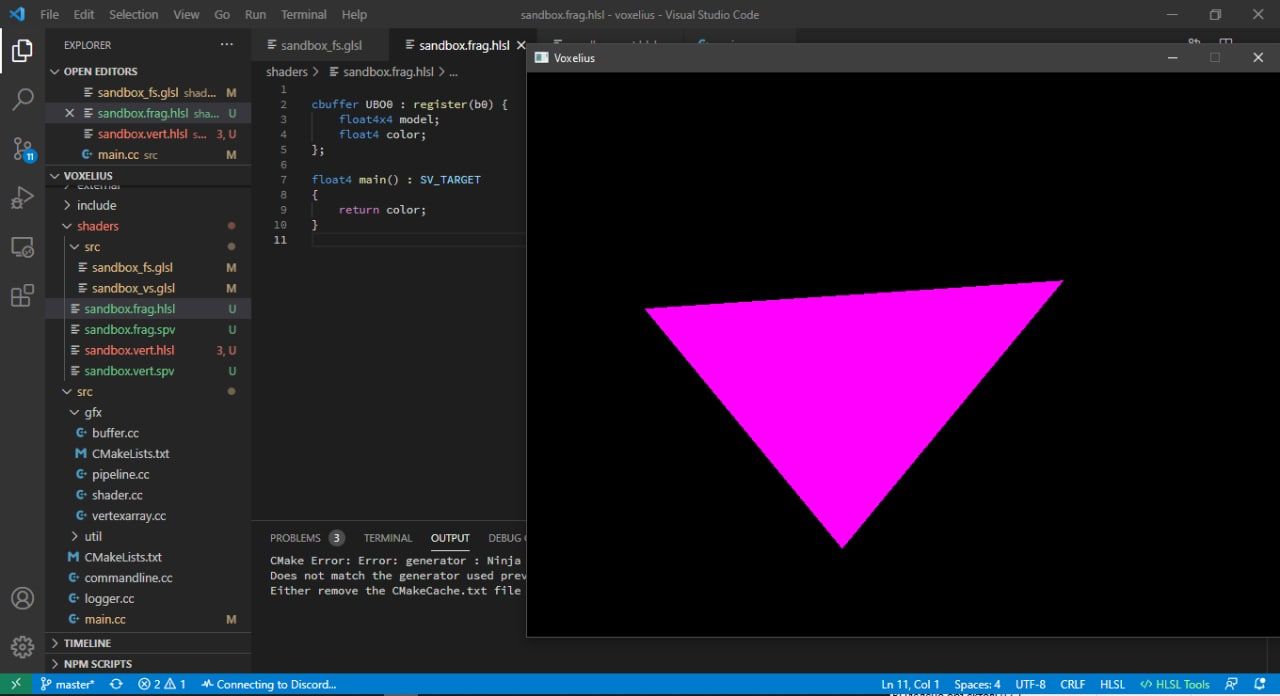Open the Manage gear menu
This screenshot has height=696, width=1280.
(x=22, y=646)
